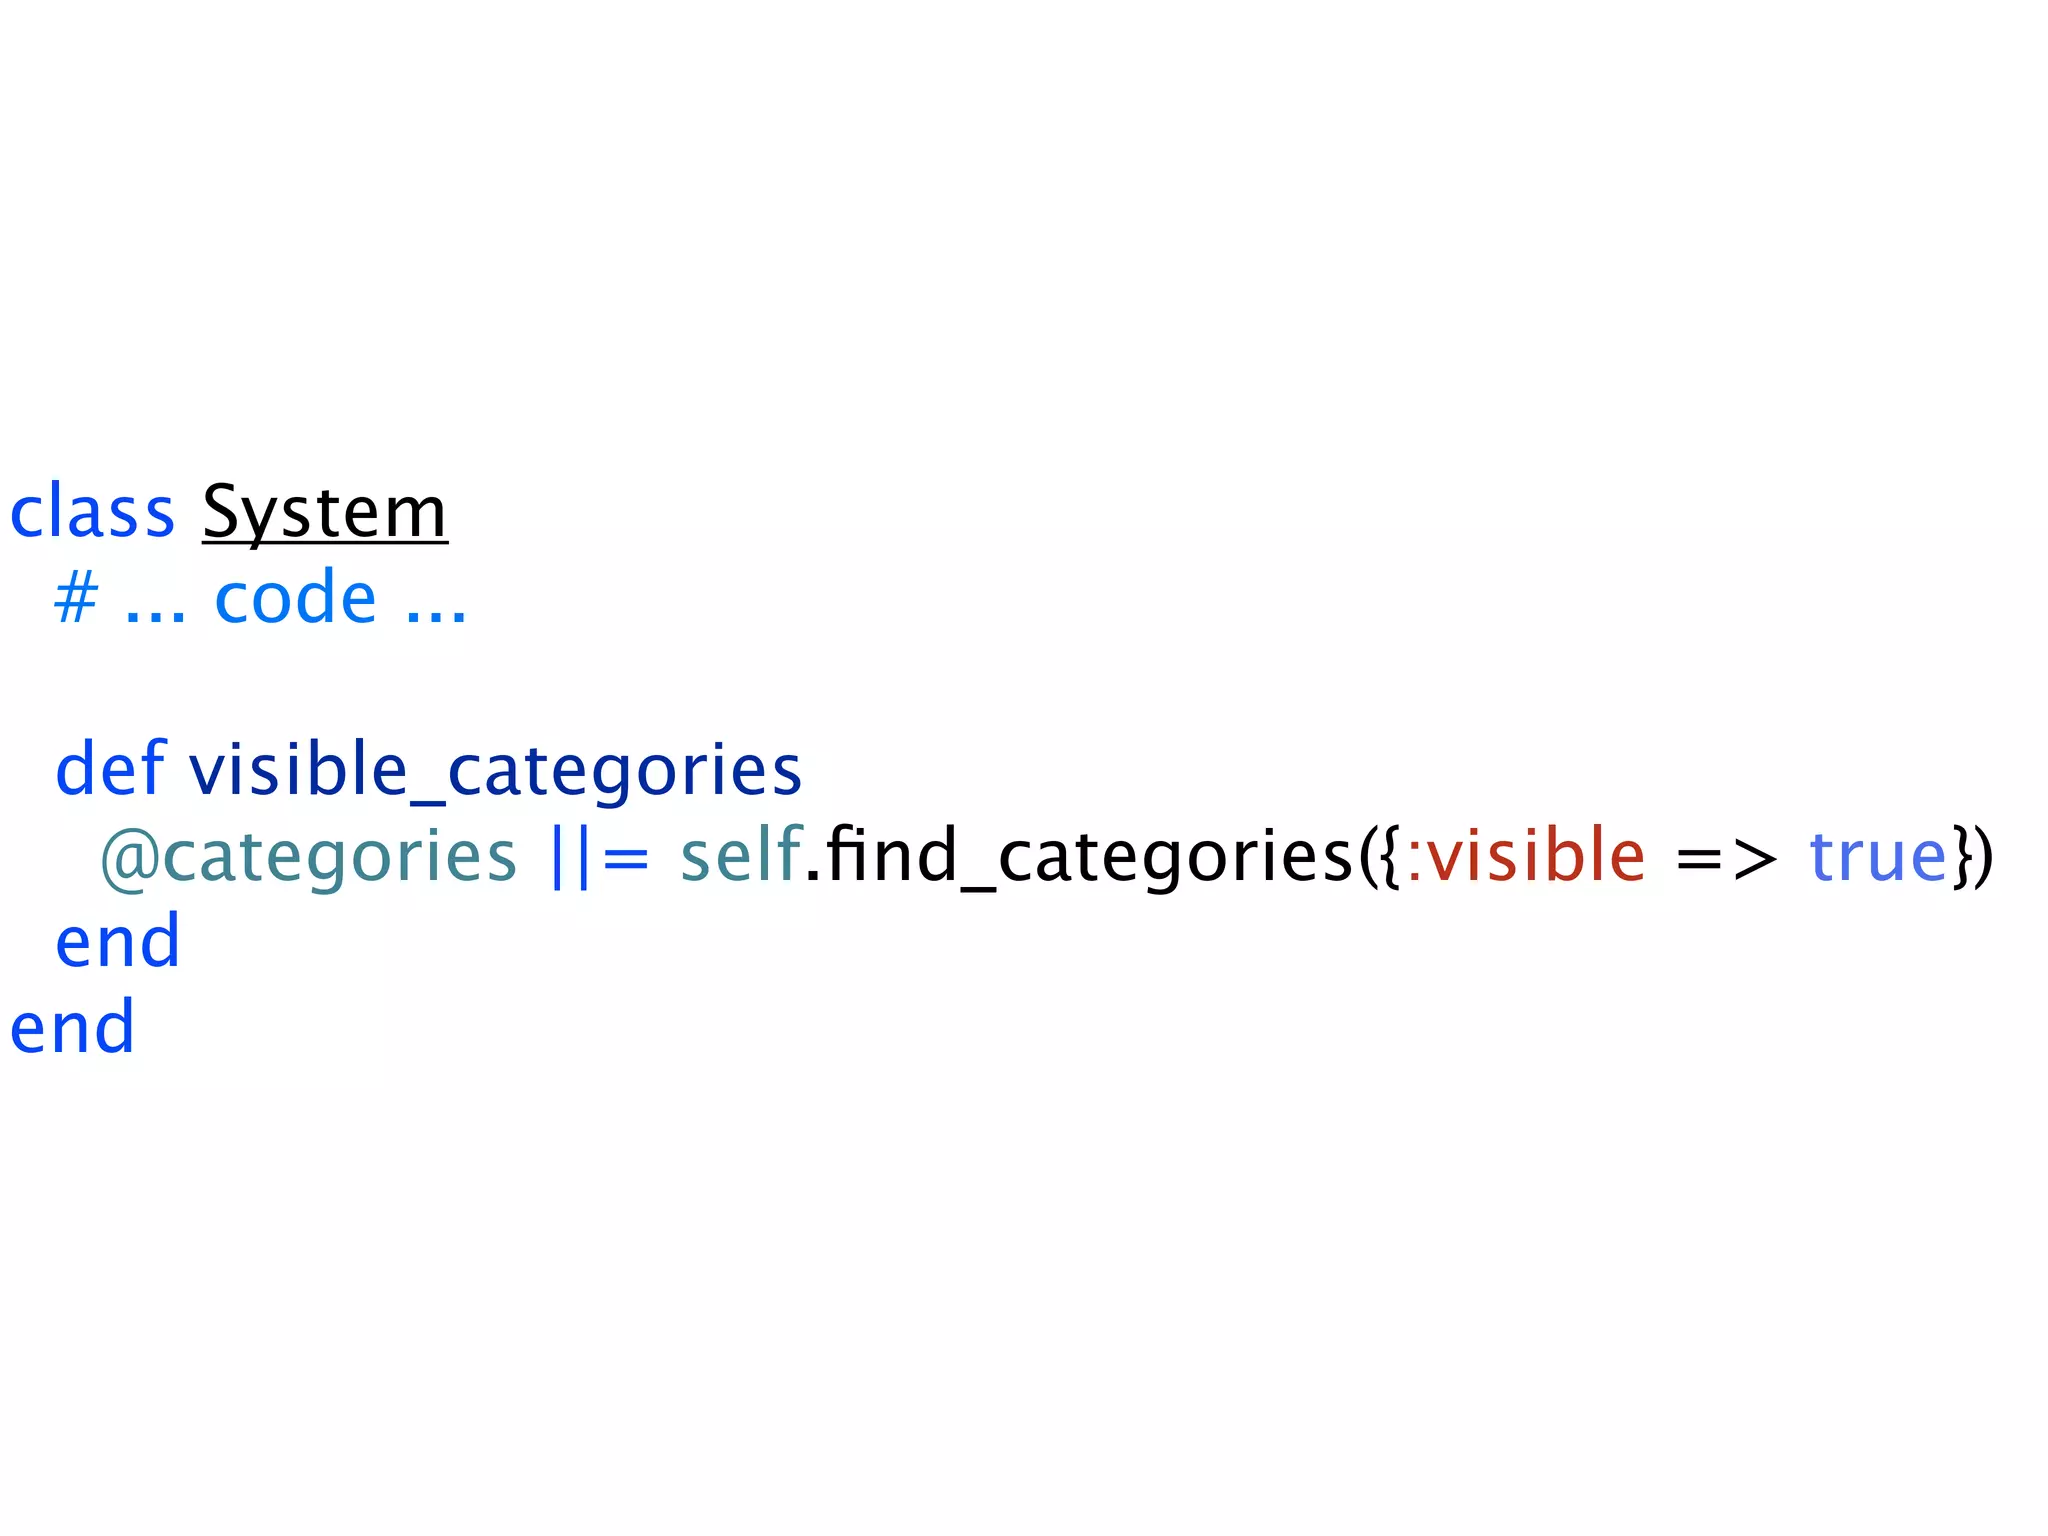Click the closing brace and parenthesis
This screenshot has width=2048, height=1536.
click(1972, 857)
